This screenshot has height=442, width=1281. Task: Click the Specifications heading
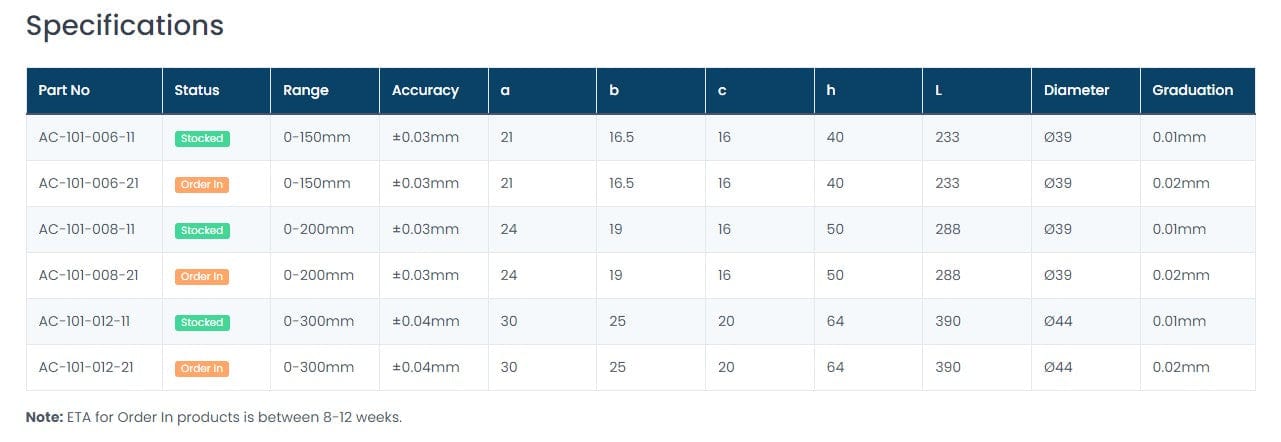pyautogui.click(x=125, y=25)
